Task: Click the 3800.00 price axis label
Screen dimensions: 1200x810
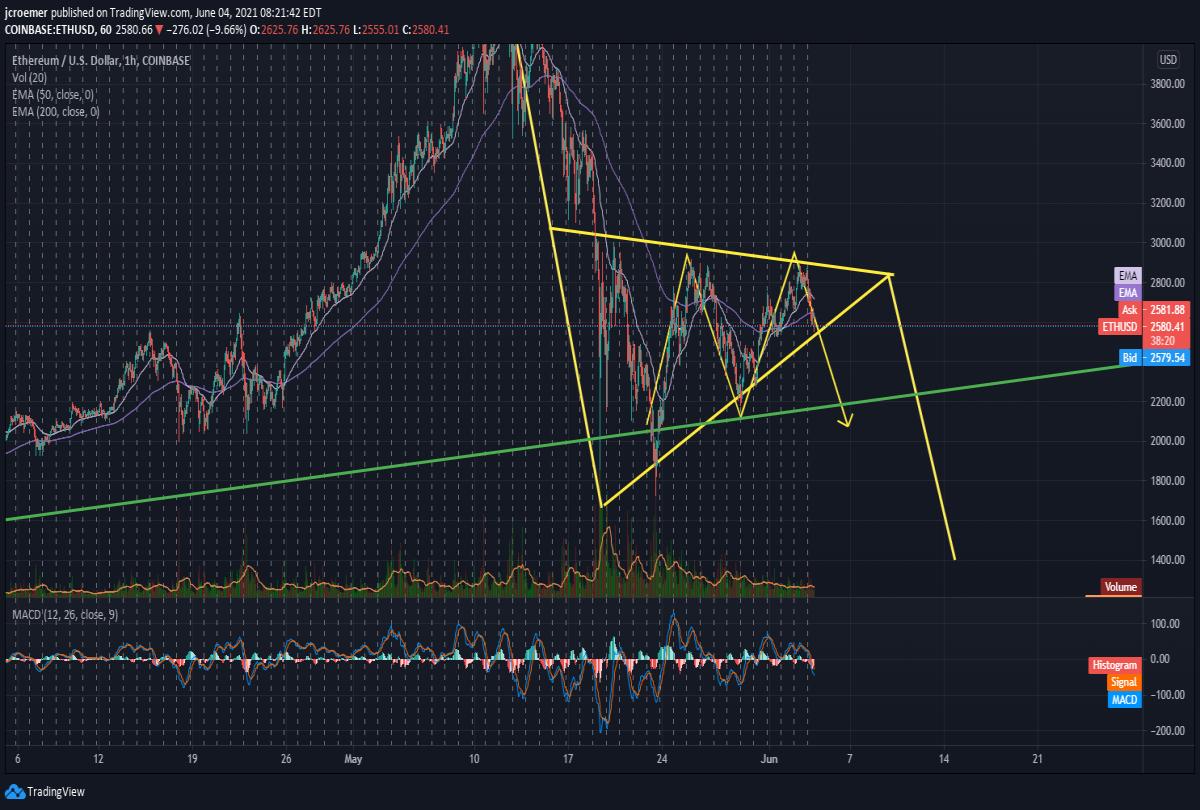Action: click(x=1167, y=84)
